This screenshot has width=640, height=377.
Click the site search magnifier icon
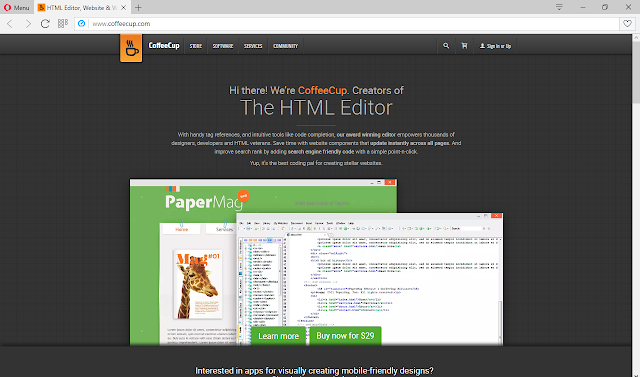pyautogui.click(x=446, y=46)
